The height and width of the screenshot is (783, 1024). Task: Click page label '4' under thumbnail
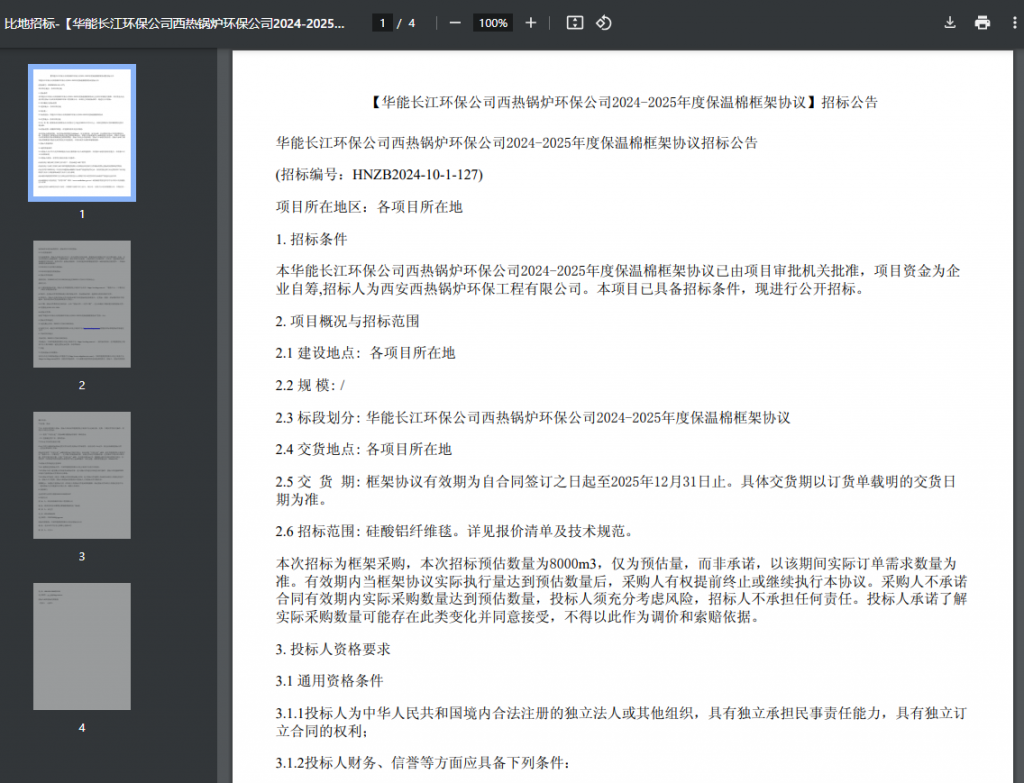(x=82, y=727)
